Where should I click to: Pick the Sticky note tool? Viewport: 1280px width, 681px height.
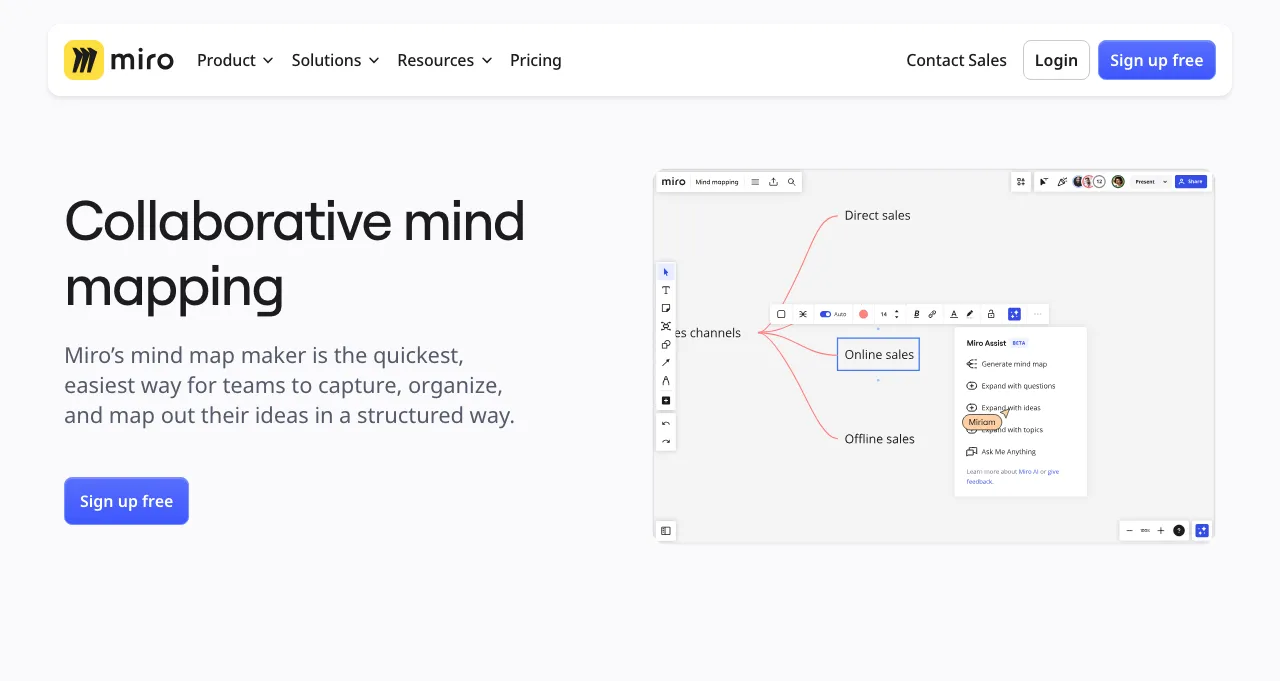point(666,308)
